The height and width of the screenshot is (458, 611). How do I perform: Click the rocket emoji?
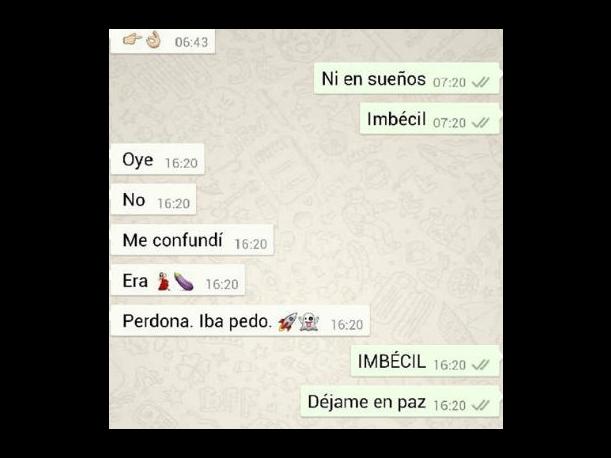288,322
